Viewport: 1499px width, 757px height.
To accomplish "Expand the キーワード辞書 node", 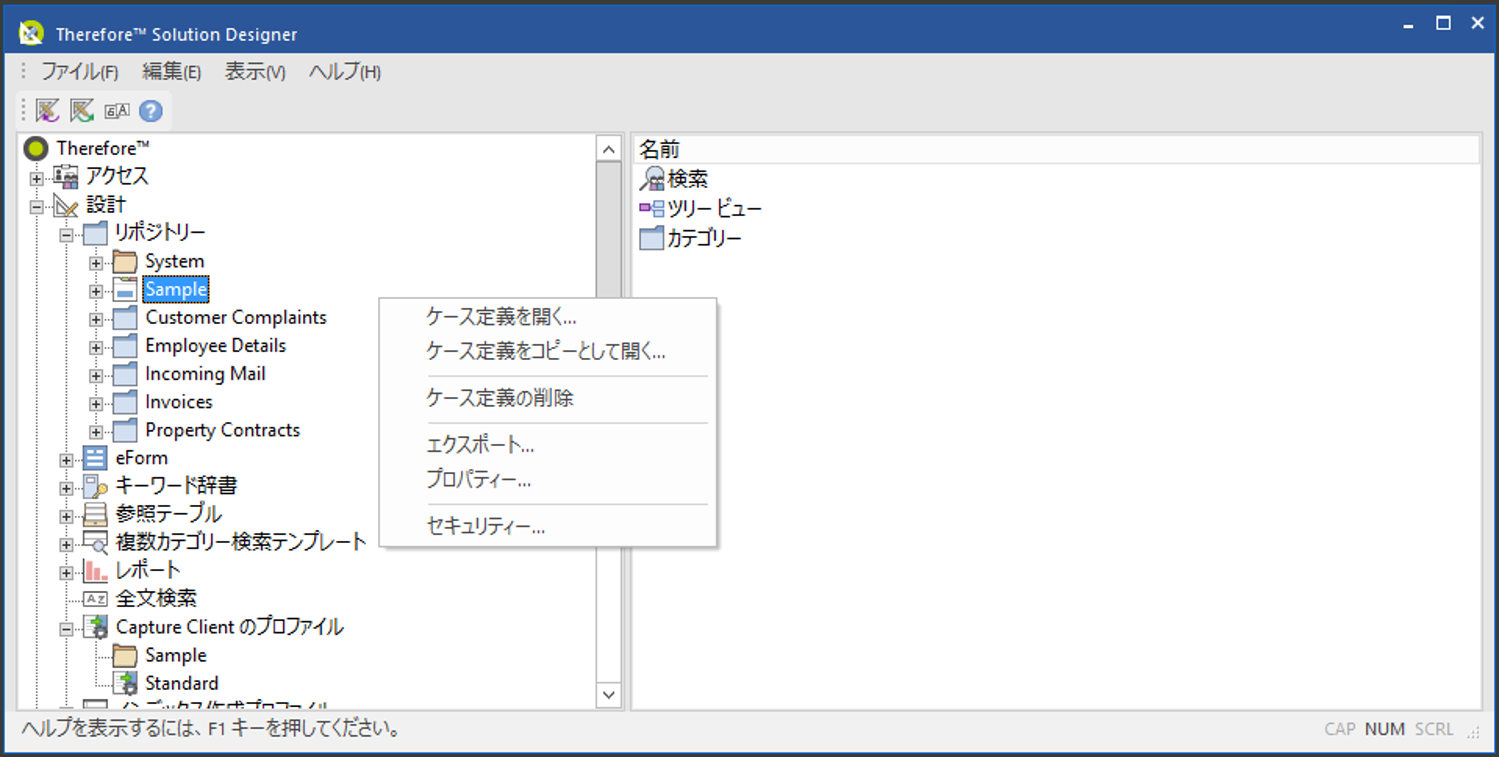I will tap(66, 488).
